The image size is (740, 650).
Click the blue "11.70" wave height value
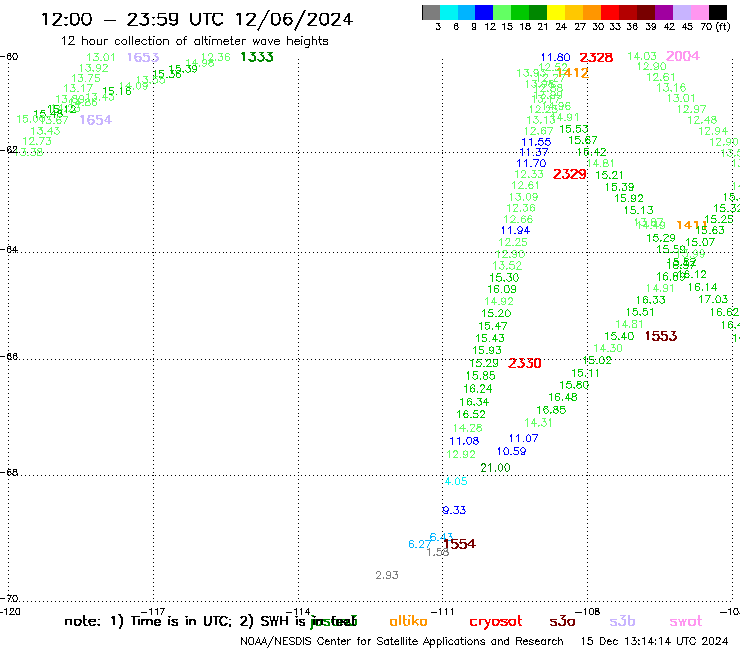pyautogui.click(x=531, y=164)
